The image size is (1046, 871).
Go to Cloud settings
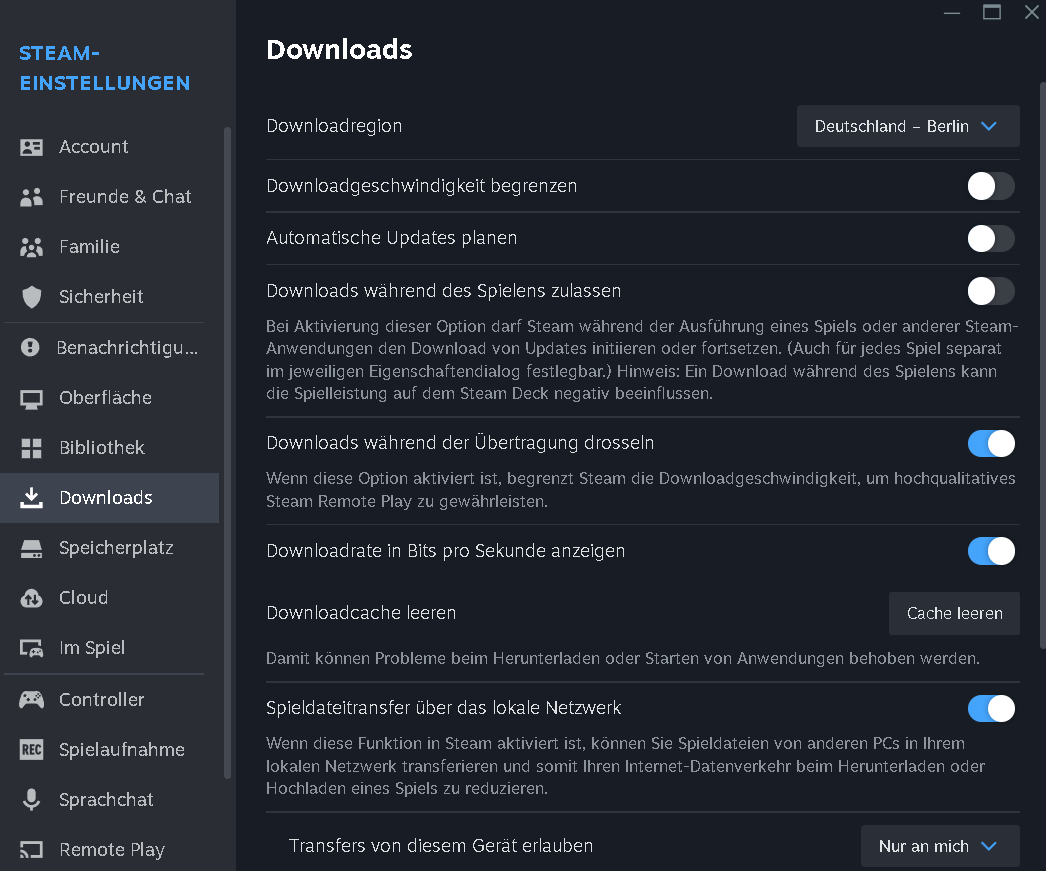(109, 598)
